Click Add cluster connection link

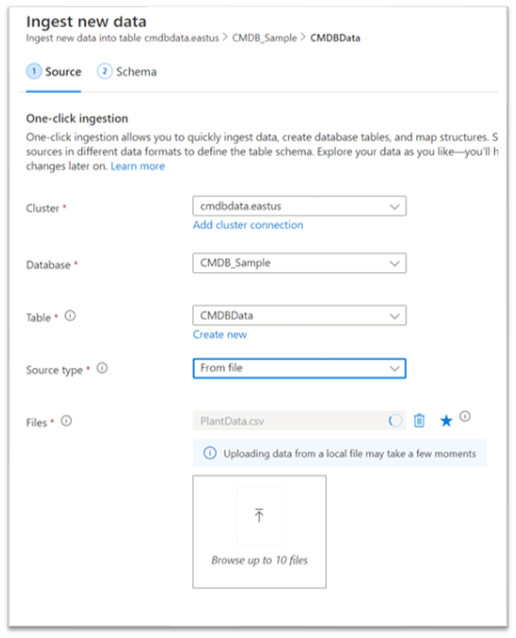click(248, 225)
